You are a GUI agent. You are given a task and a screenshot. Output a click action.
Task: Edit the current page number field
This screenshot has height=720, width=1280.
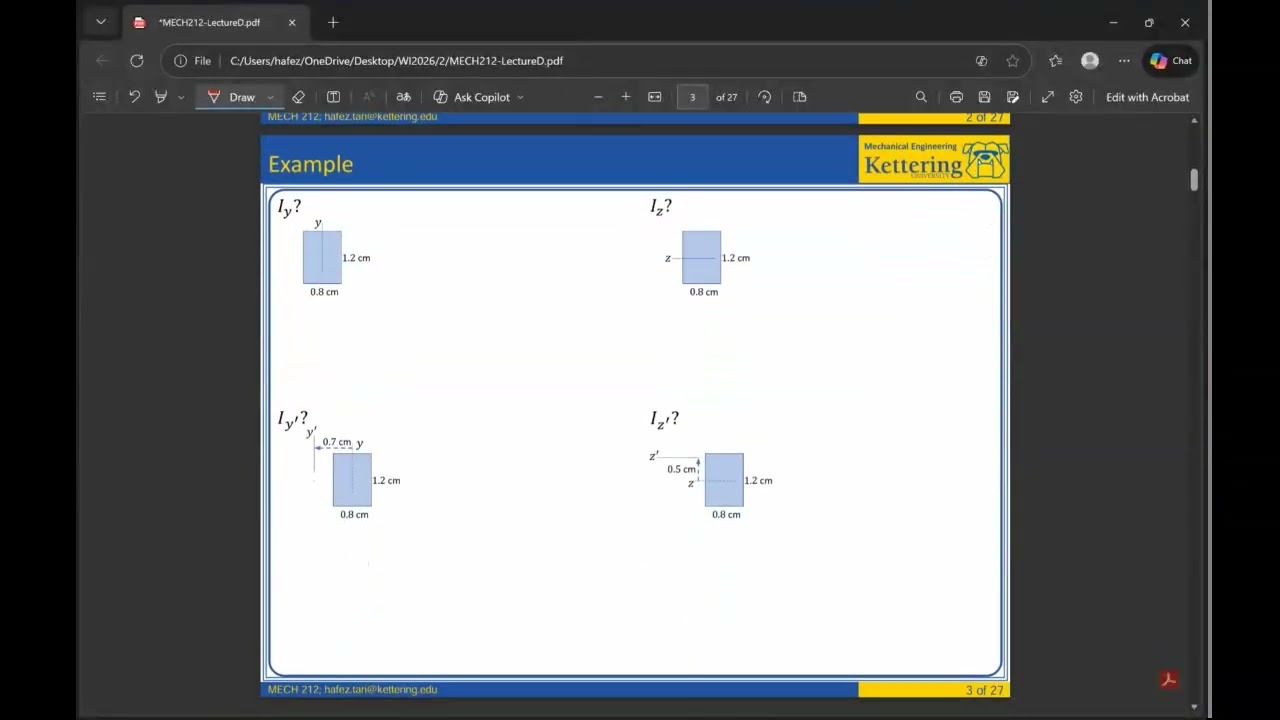[692, 97]
